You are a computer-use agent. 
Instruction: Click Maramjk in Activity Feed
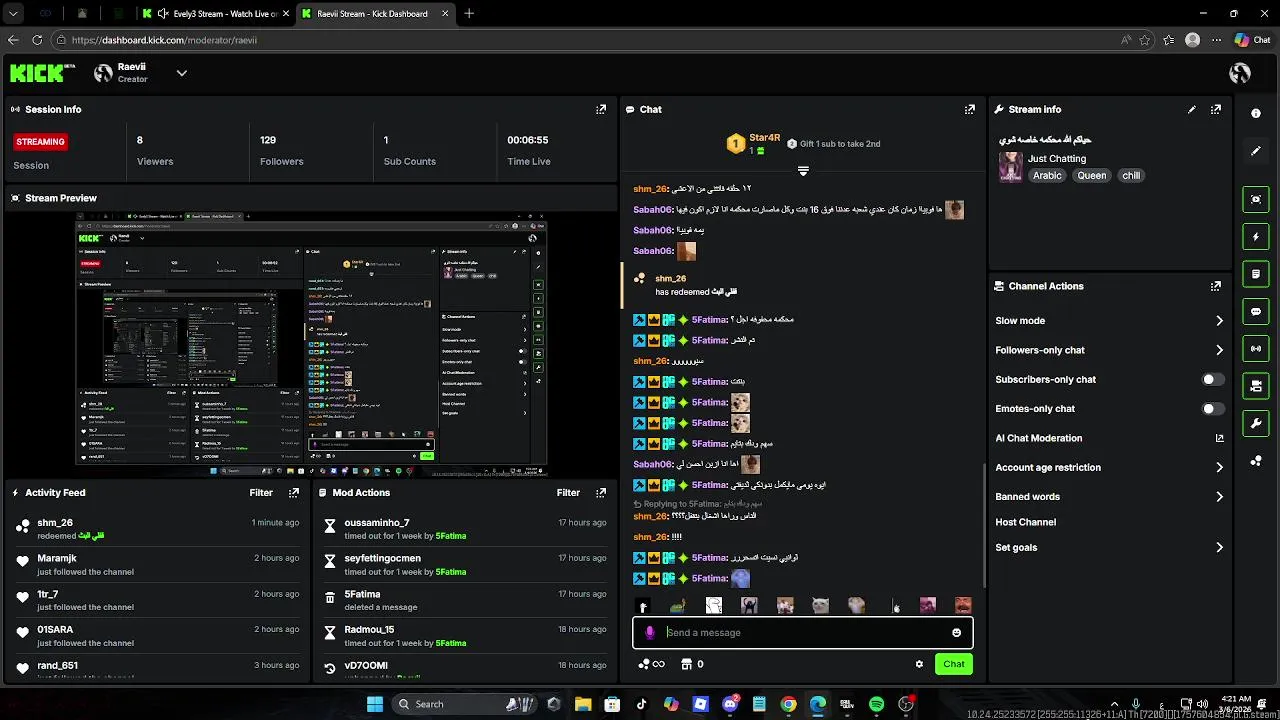point(57,558)
